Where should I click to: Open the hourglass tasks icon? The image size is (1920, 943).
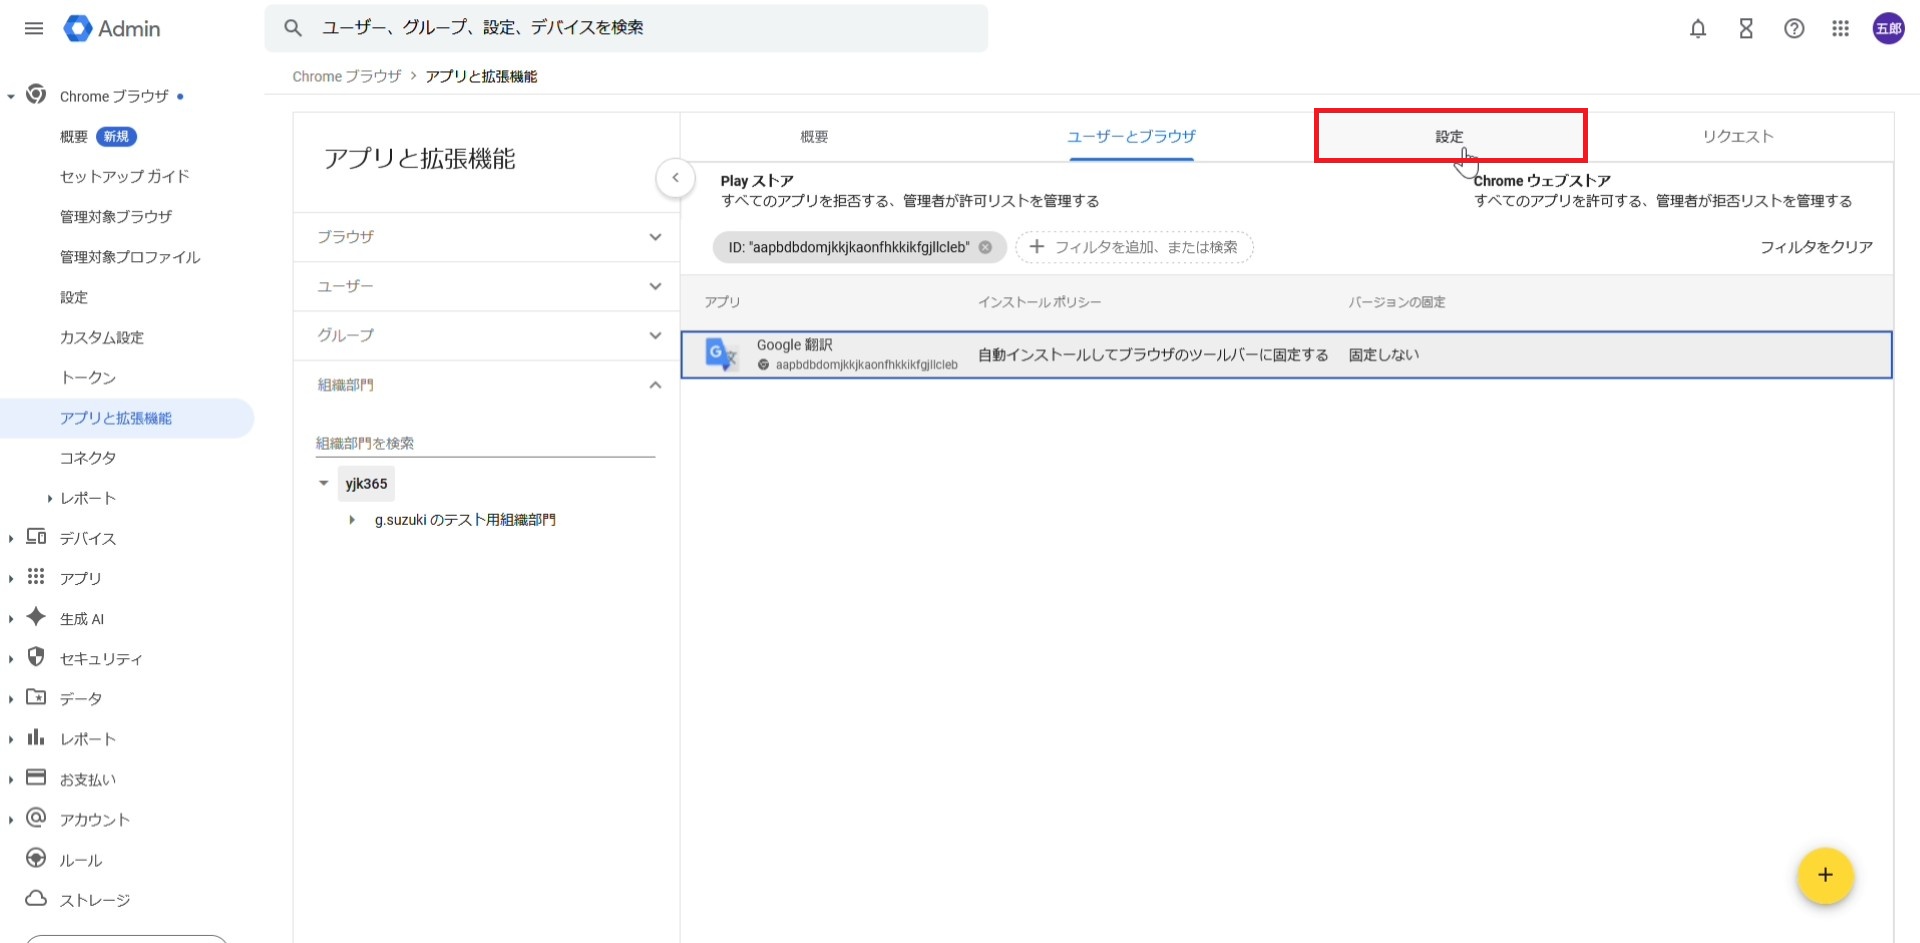click(x=1746, y=29)
